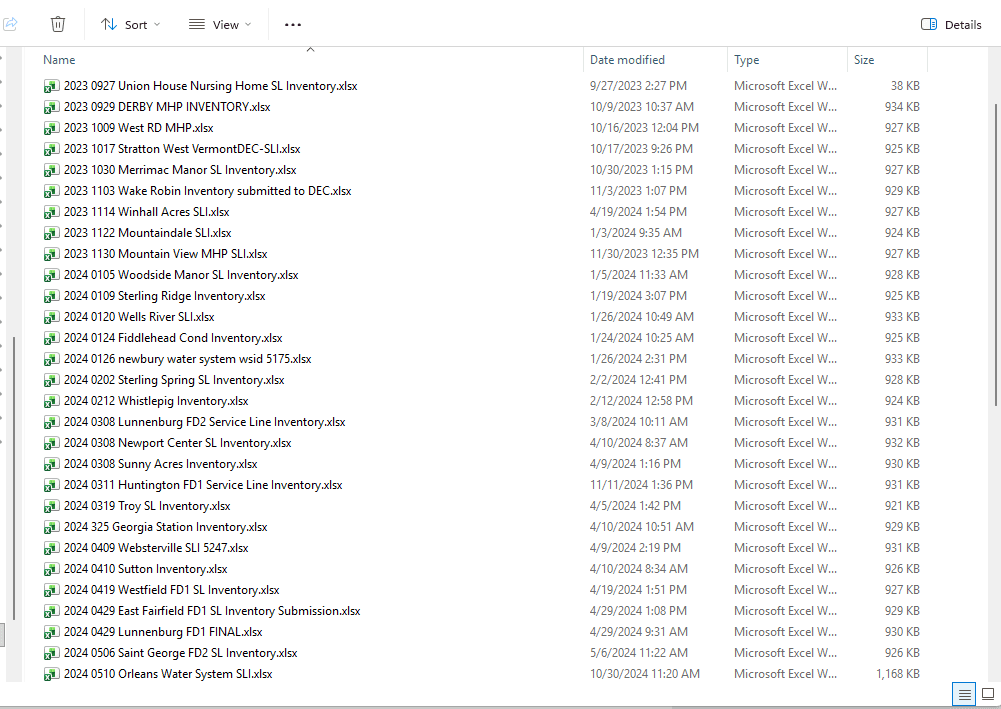Viewport: 1001px width, 709px height.
Task: Select file name 2024 325 Georgia Station Inventory.xlsx
Action: (x=165, y=527)
